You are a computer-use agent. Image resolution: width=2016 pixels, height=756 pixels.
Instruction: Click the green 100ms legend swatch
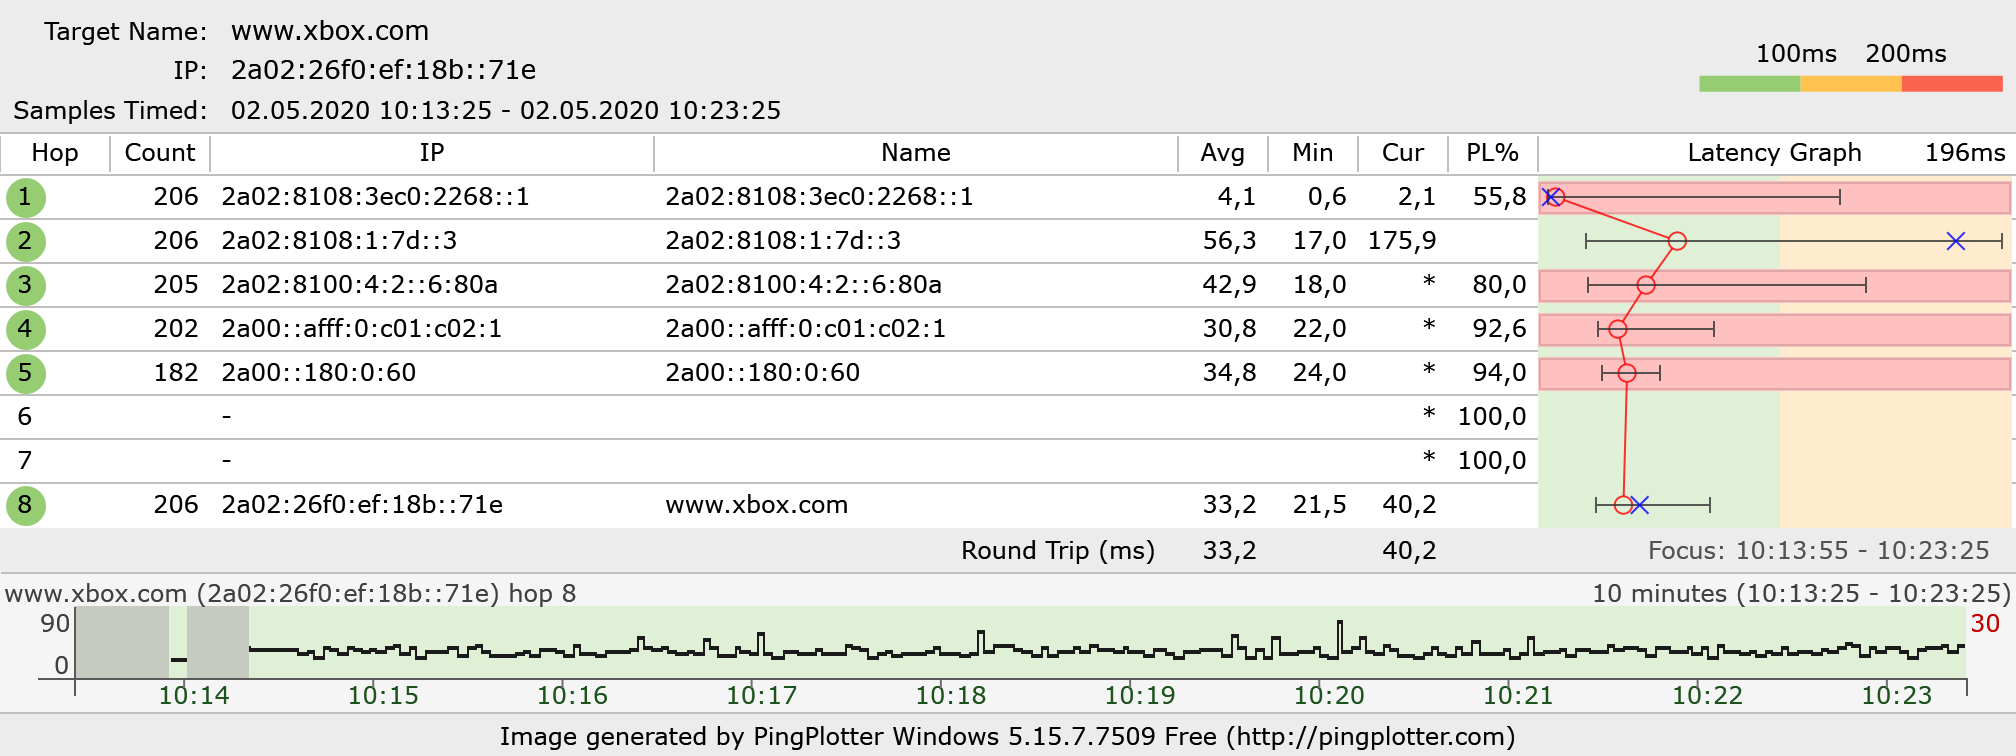coord(1749,84)
